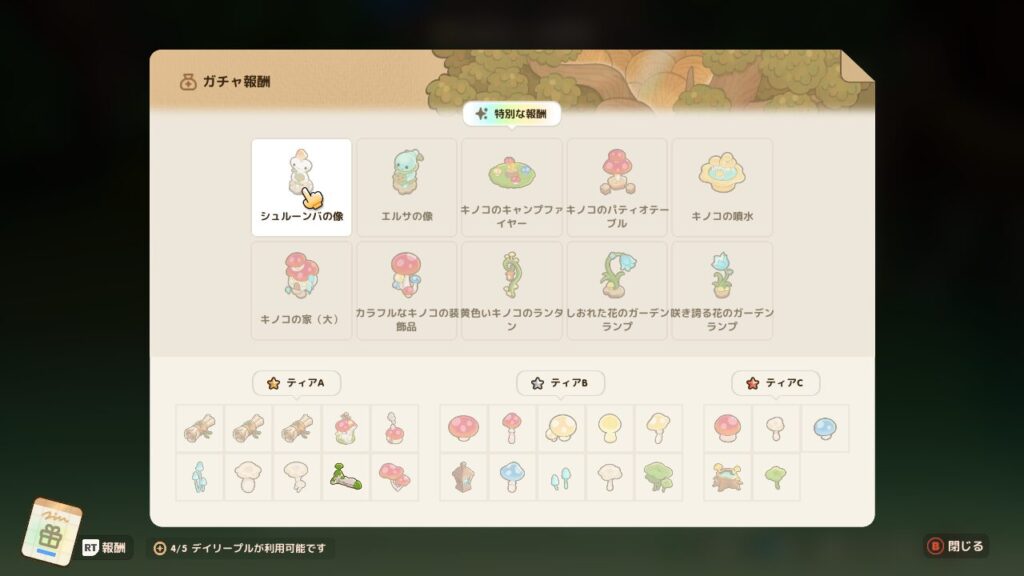Click the デイリープル daily pull indicator
The height and width of the screenshot is (576, 1024).
click(x=240, y=548)
